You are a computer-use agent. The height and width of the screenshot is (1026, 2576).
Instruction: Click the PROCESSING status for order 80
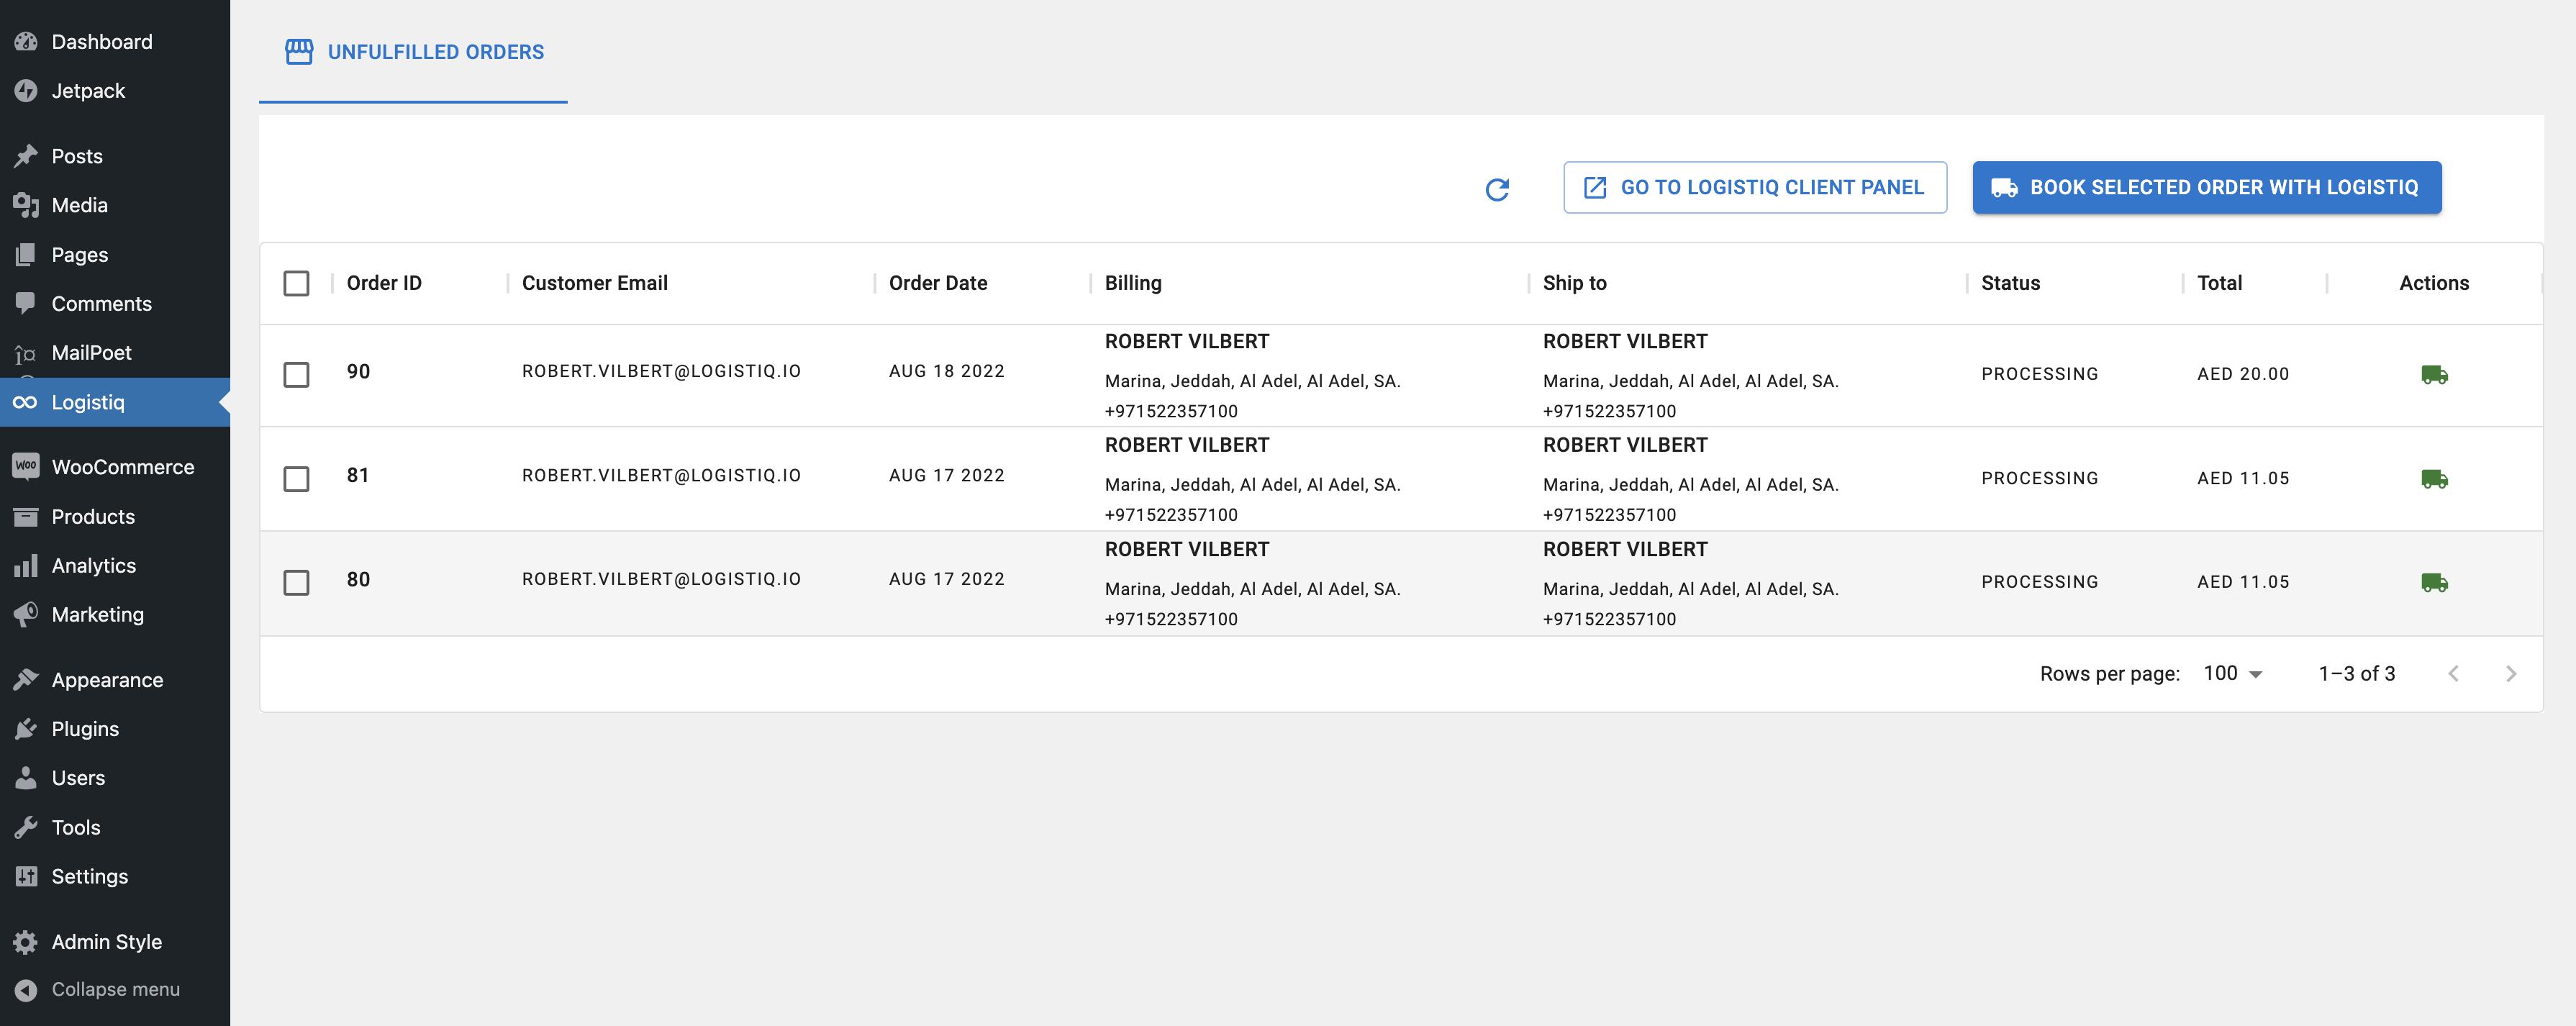click(2039, 582)
